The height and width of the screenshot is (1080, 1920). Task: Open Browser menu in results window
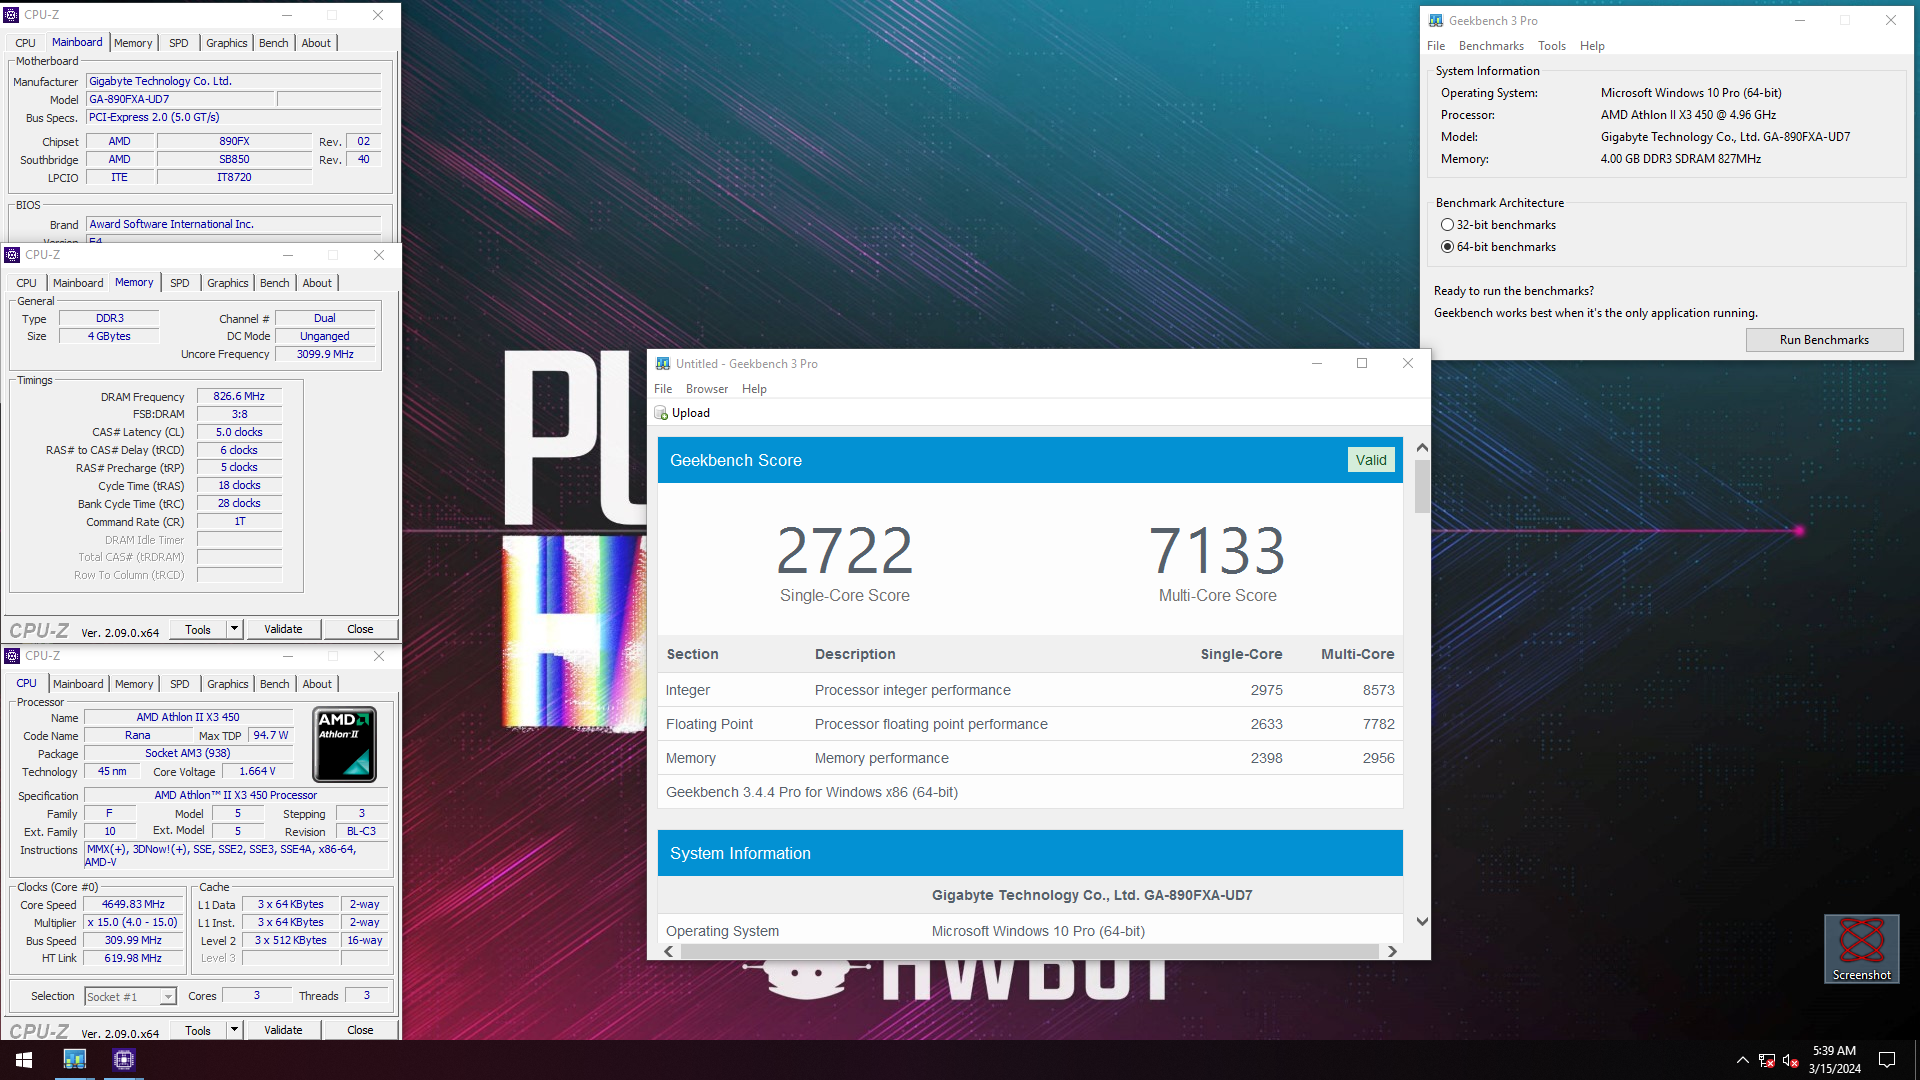click(707, 389)
